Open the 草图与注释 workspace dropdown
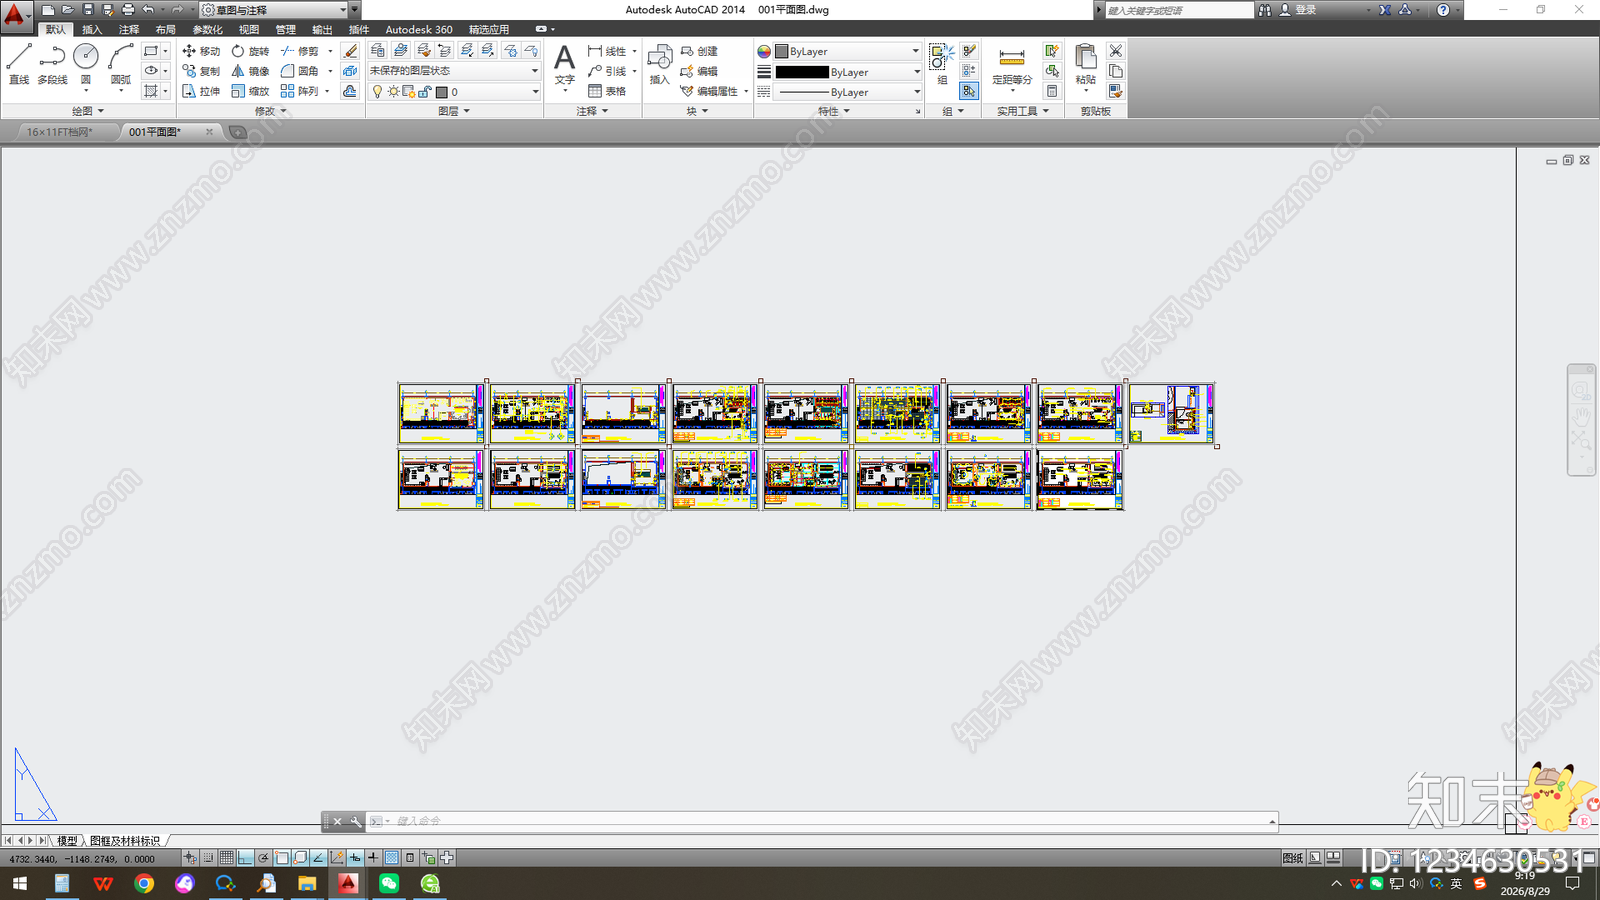The width and height of the screenshot is (1600, 900). (x=274, y=10)
